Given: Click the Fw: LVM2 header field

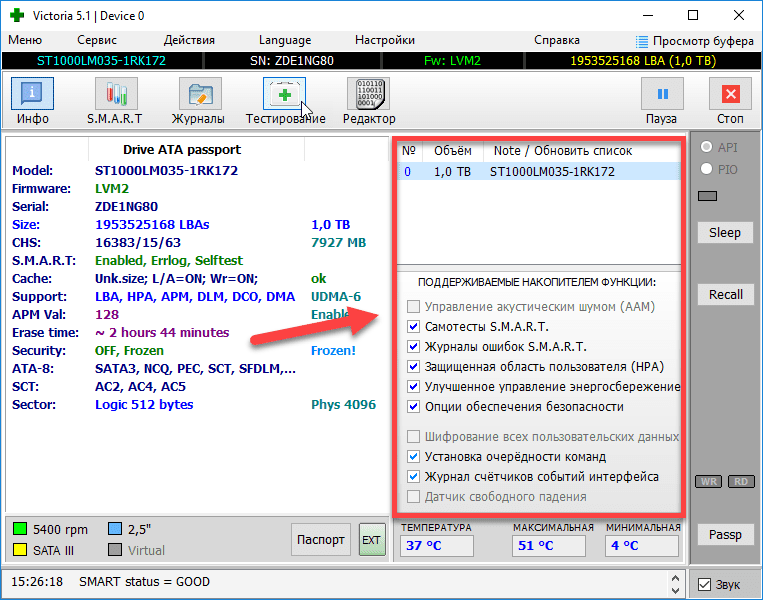Looking at the screenshot, I should pyautogui.click(x=453, y=61).
